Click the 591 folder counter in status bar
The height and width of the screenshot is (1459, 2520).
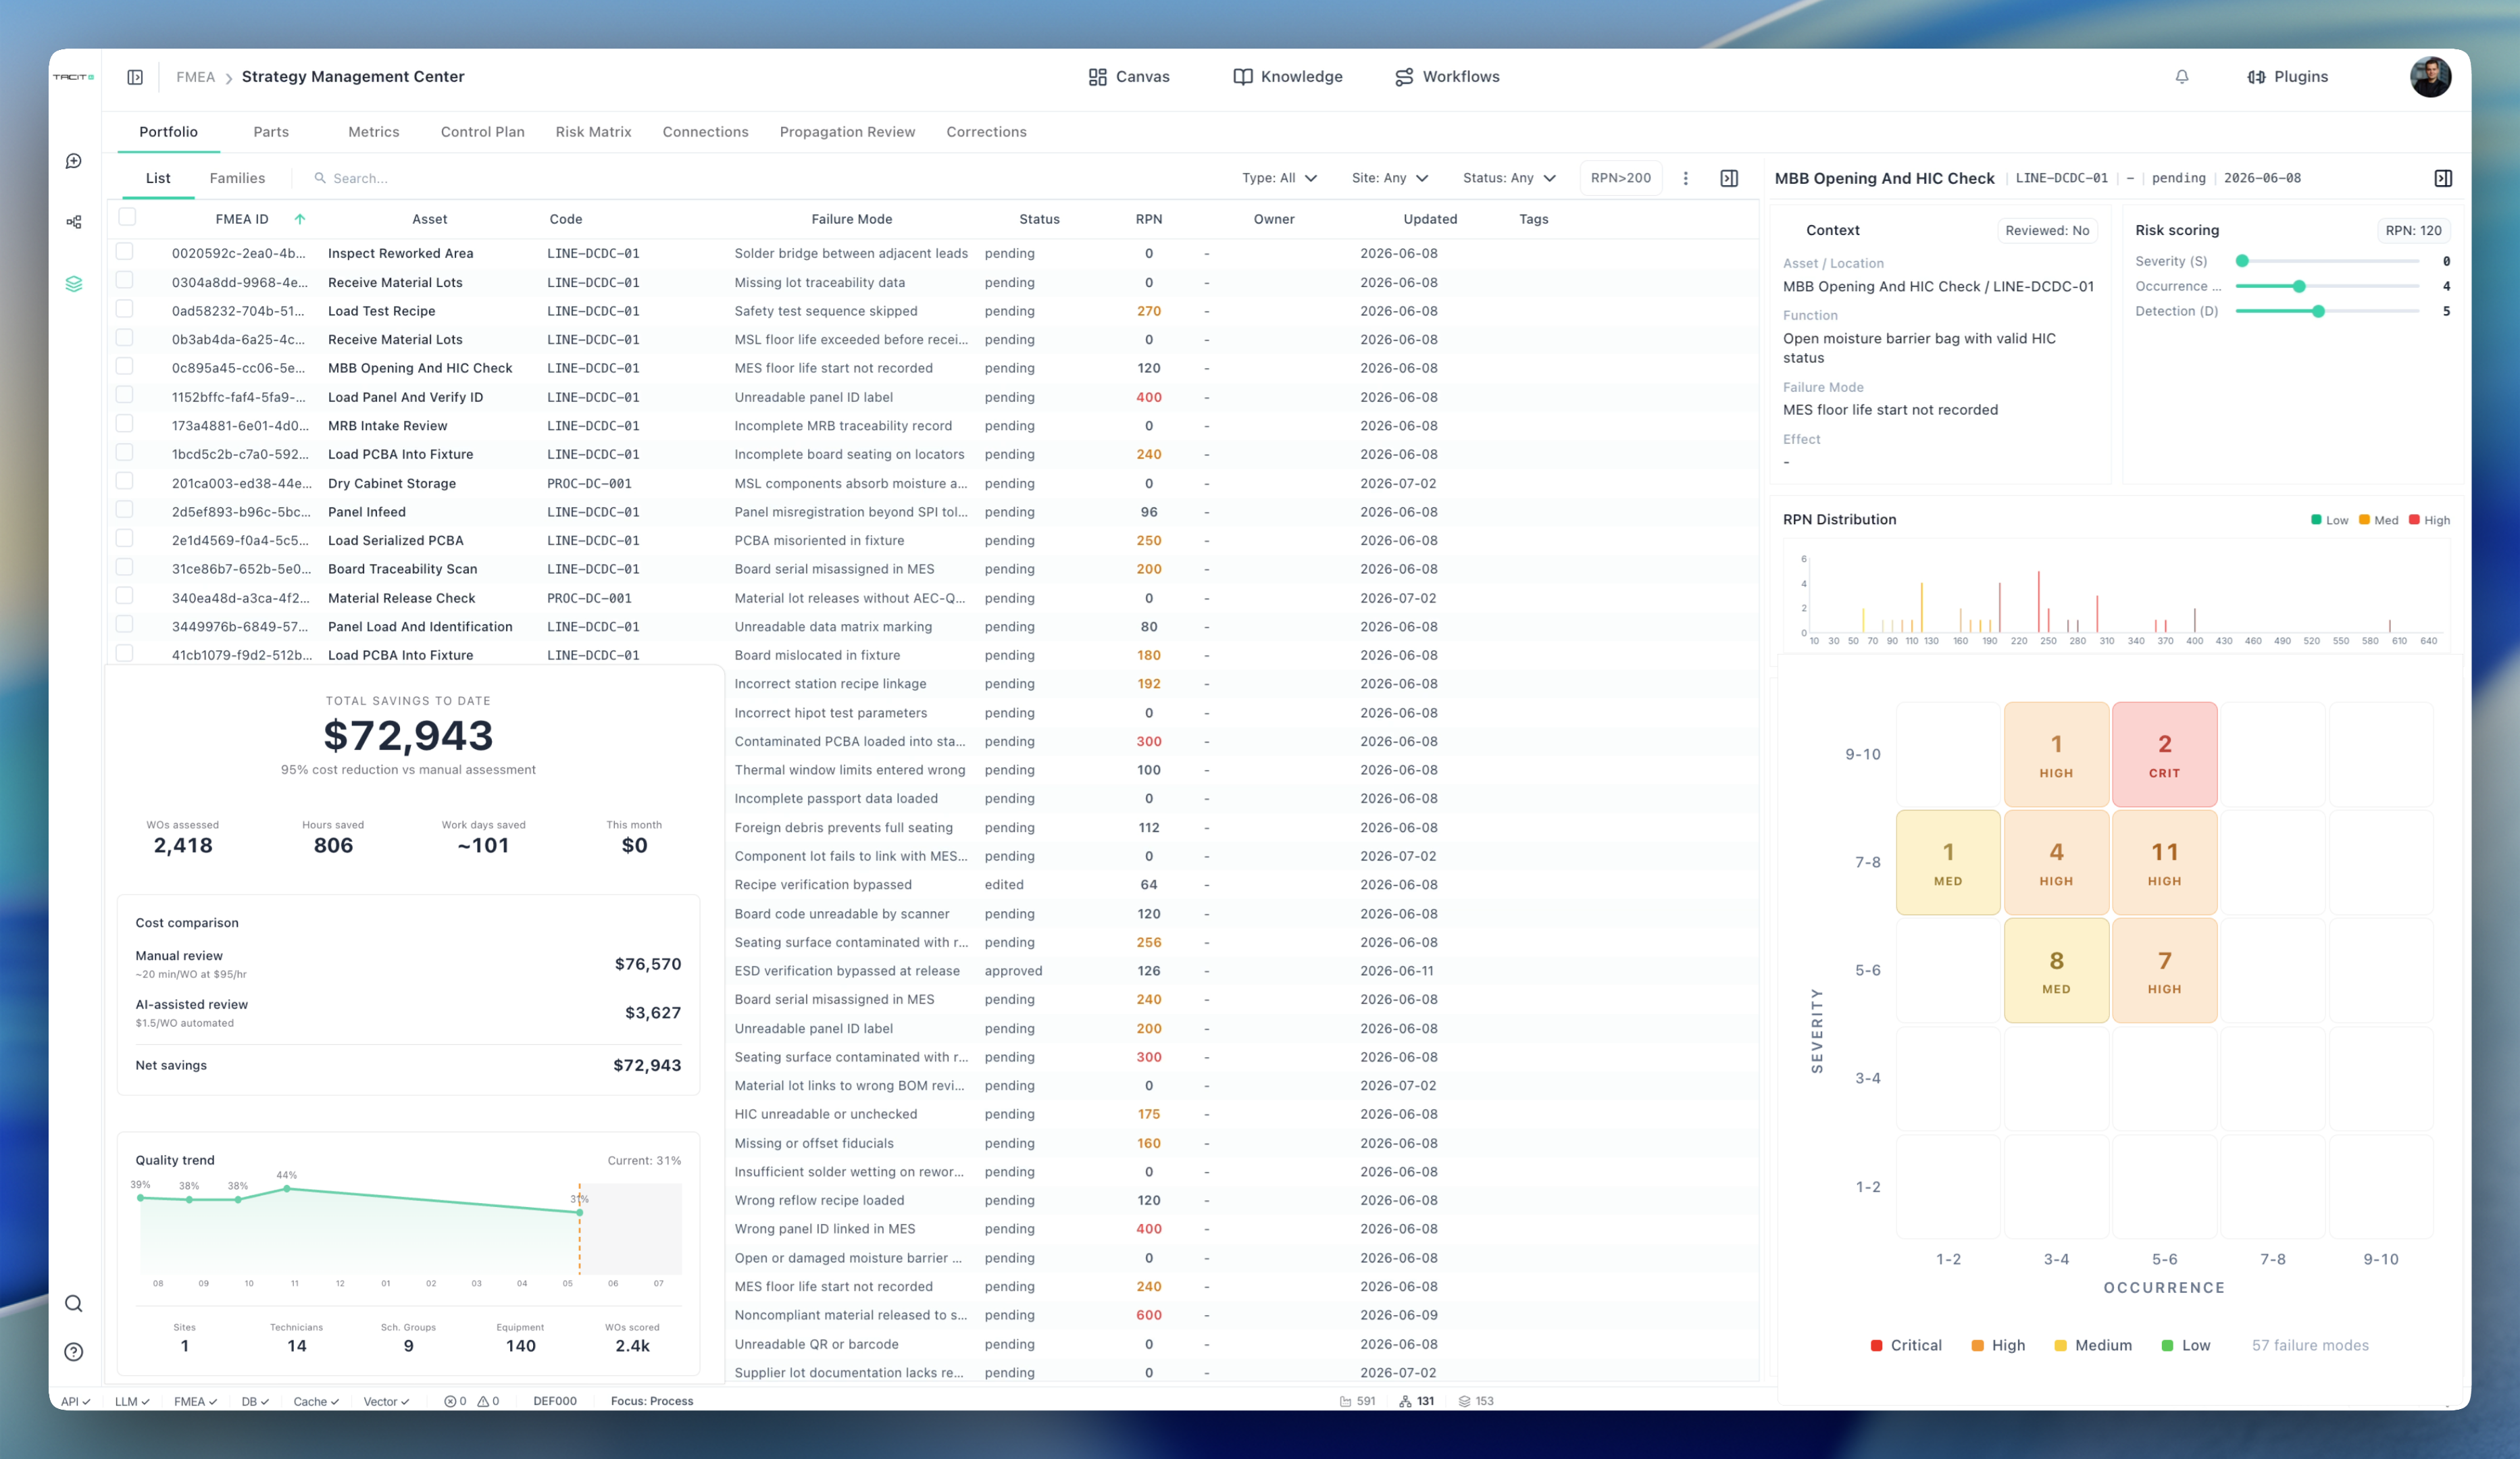coord(1357,1401)
